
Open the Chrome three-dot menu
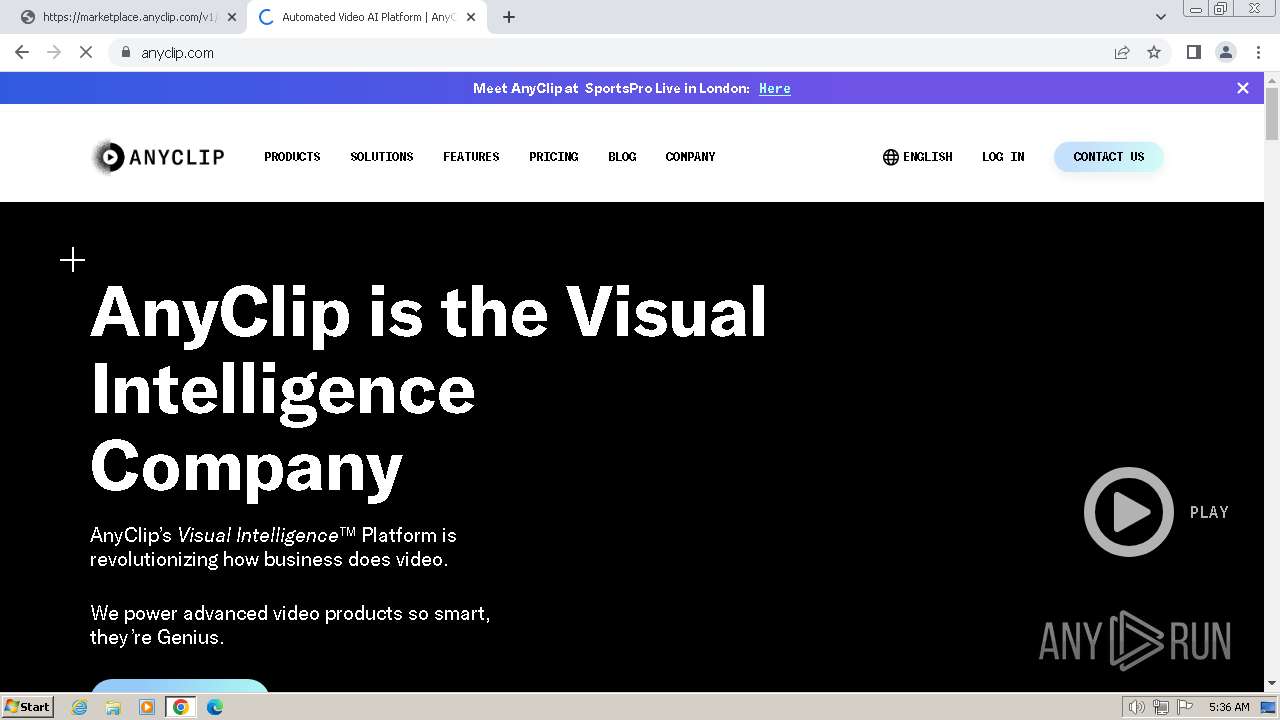(1258, 52)
